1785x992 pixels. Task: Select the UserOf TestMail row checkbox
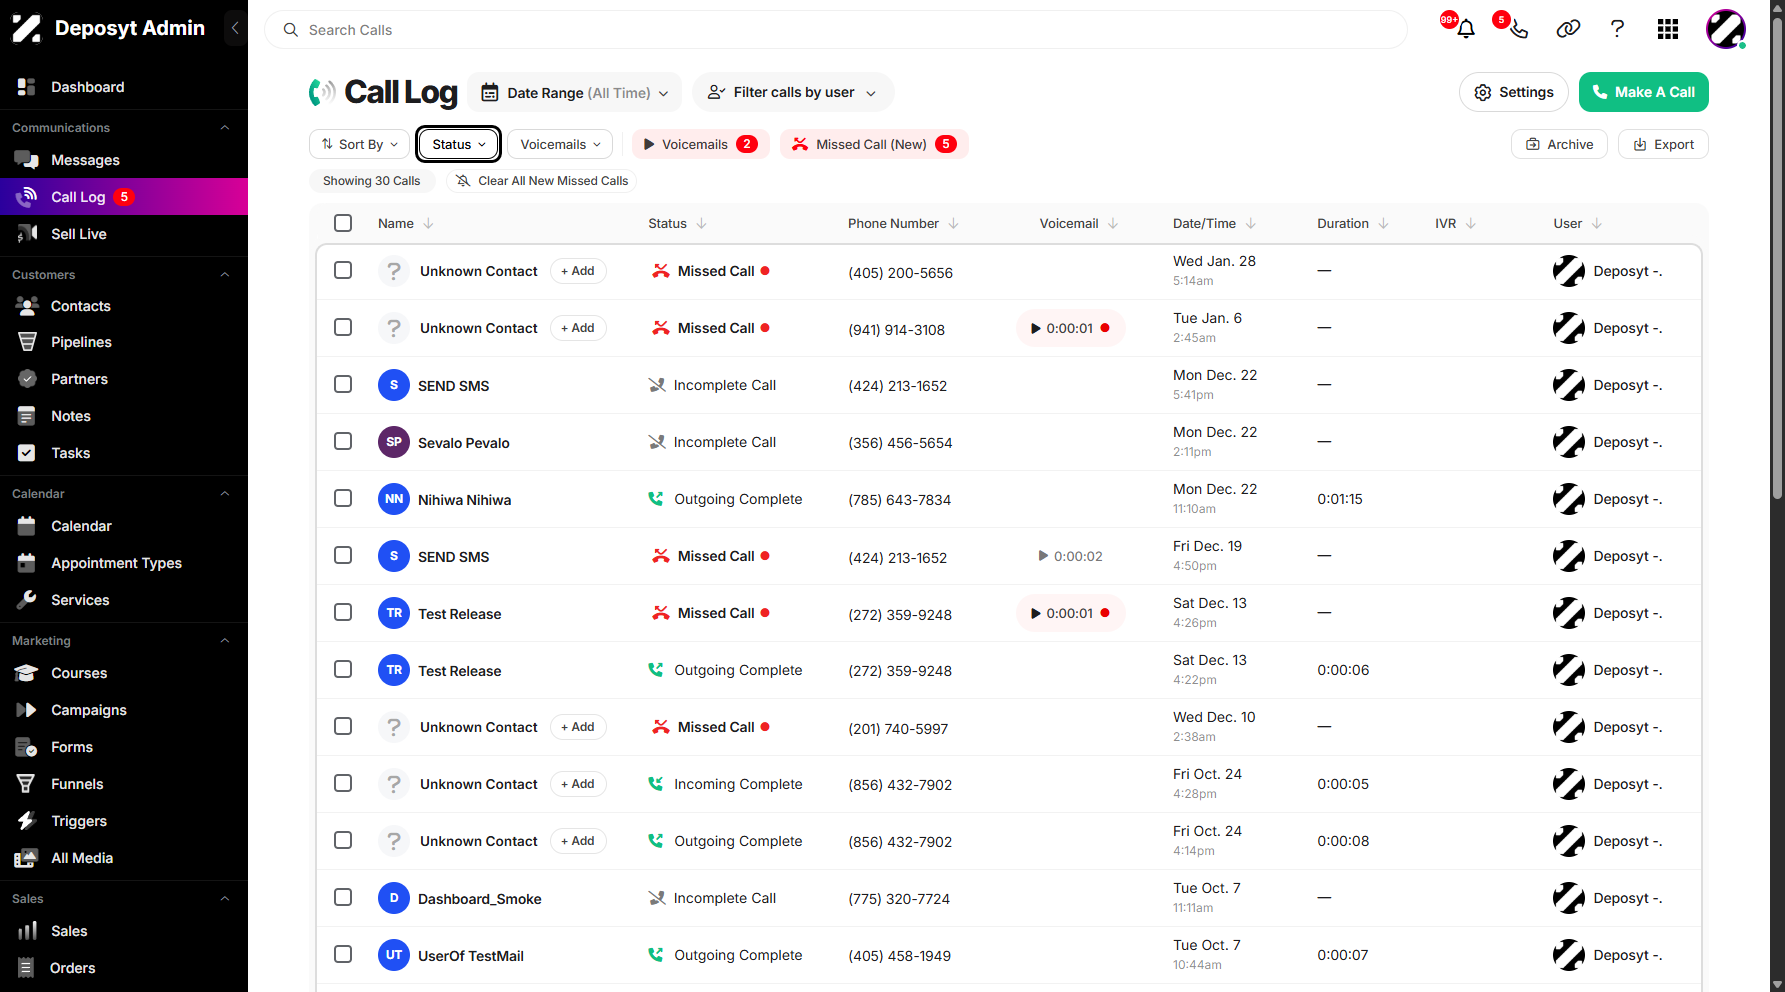coord(343,954)
